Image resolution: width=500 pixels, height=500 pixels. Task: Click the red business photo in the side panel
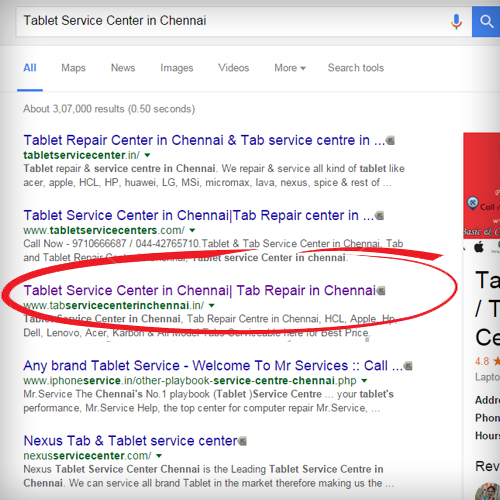tap(482, 185)
